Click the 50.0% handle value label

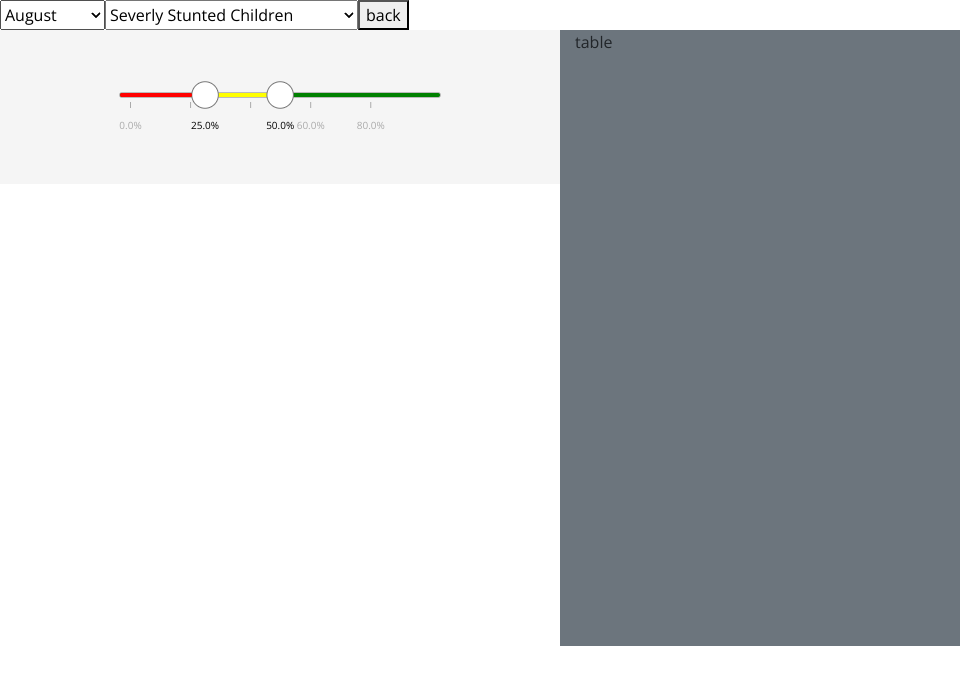279,126
